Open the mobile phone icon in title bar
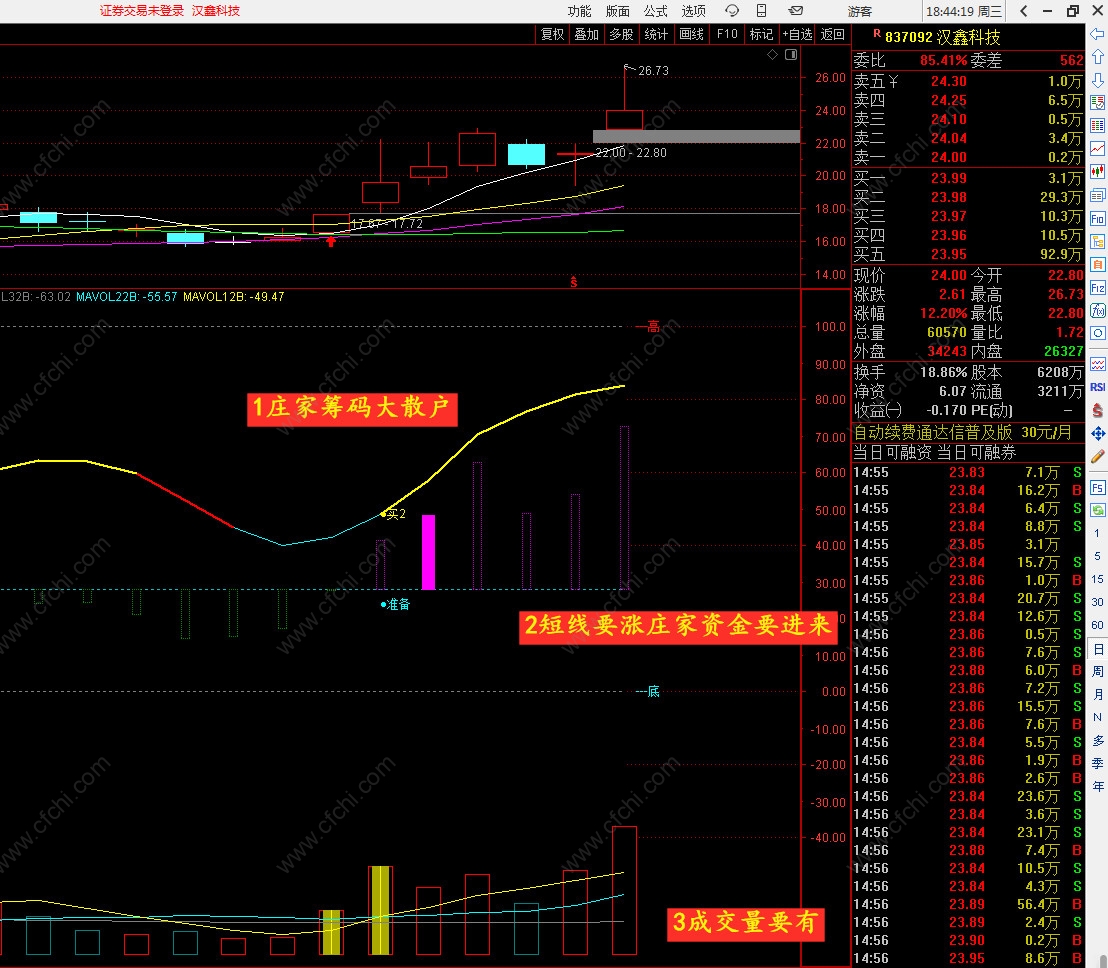 [x=762, y=11]
